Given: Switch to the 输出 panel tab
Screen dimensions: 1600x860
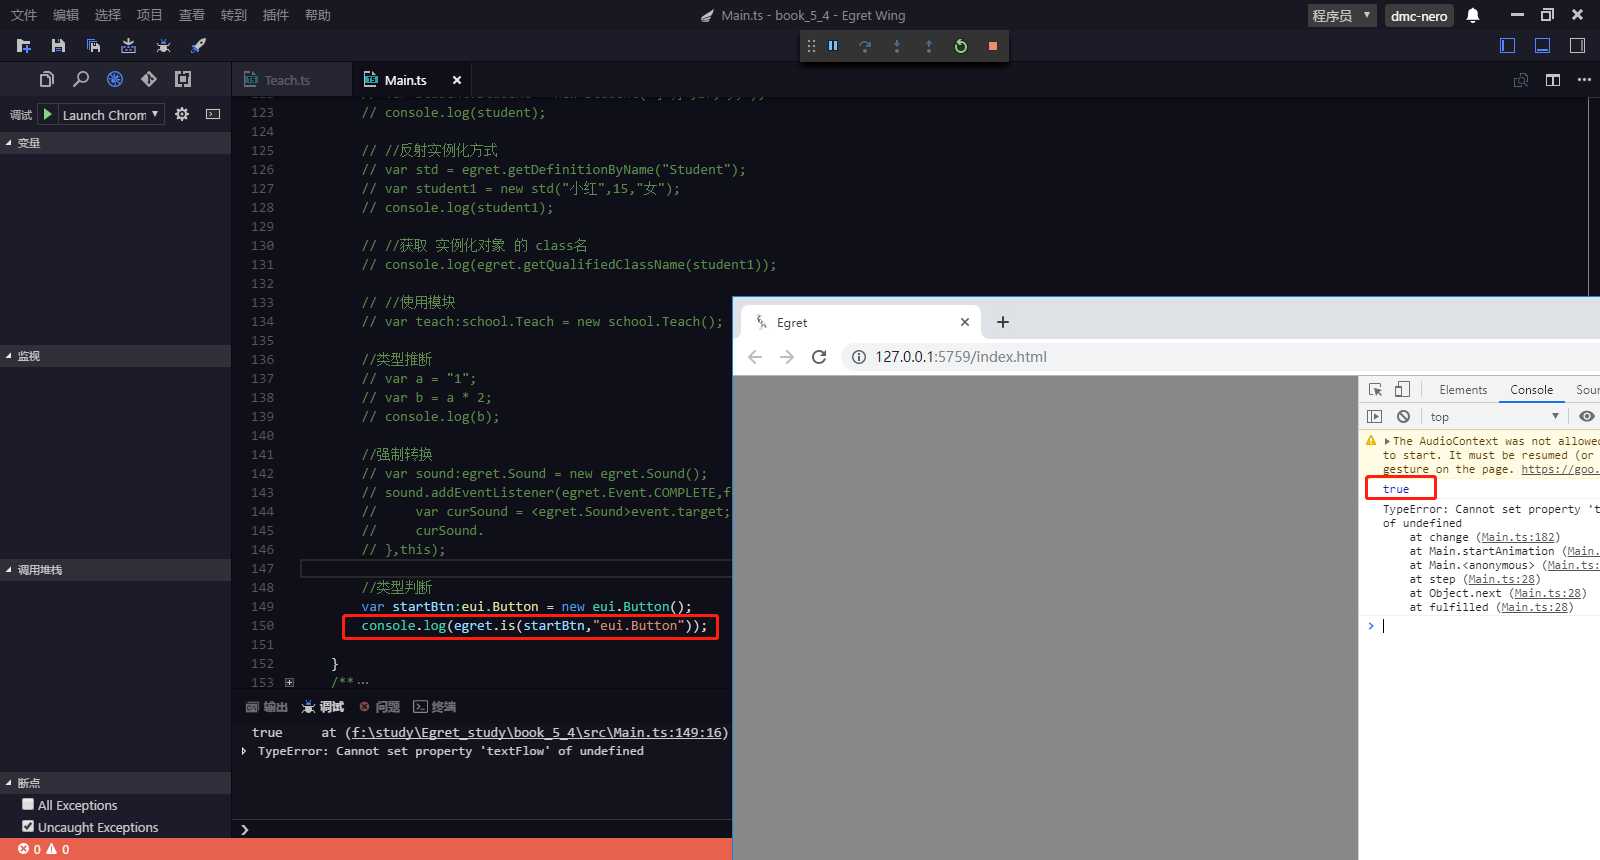Looking at the screenshot, I should point(267,707).
